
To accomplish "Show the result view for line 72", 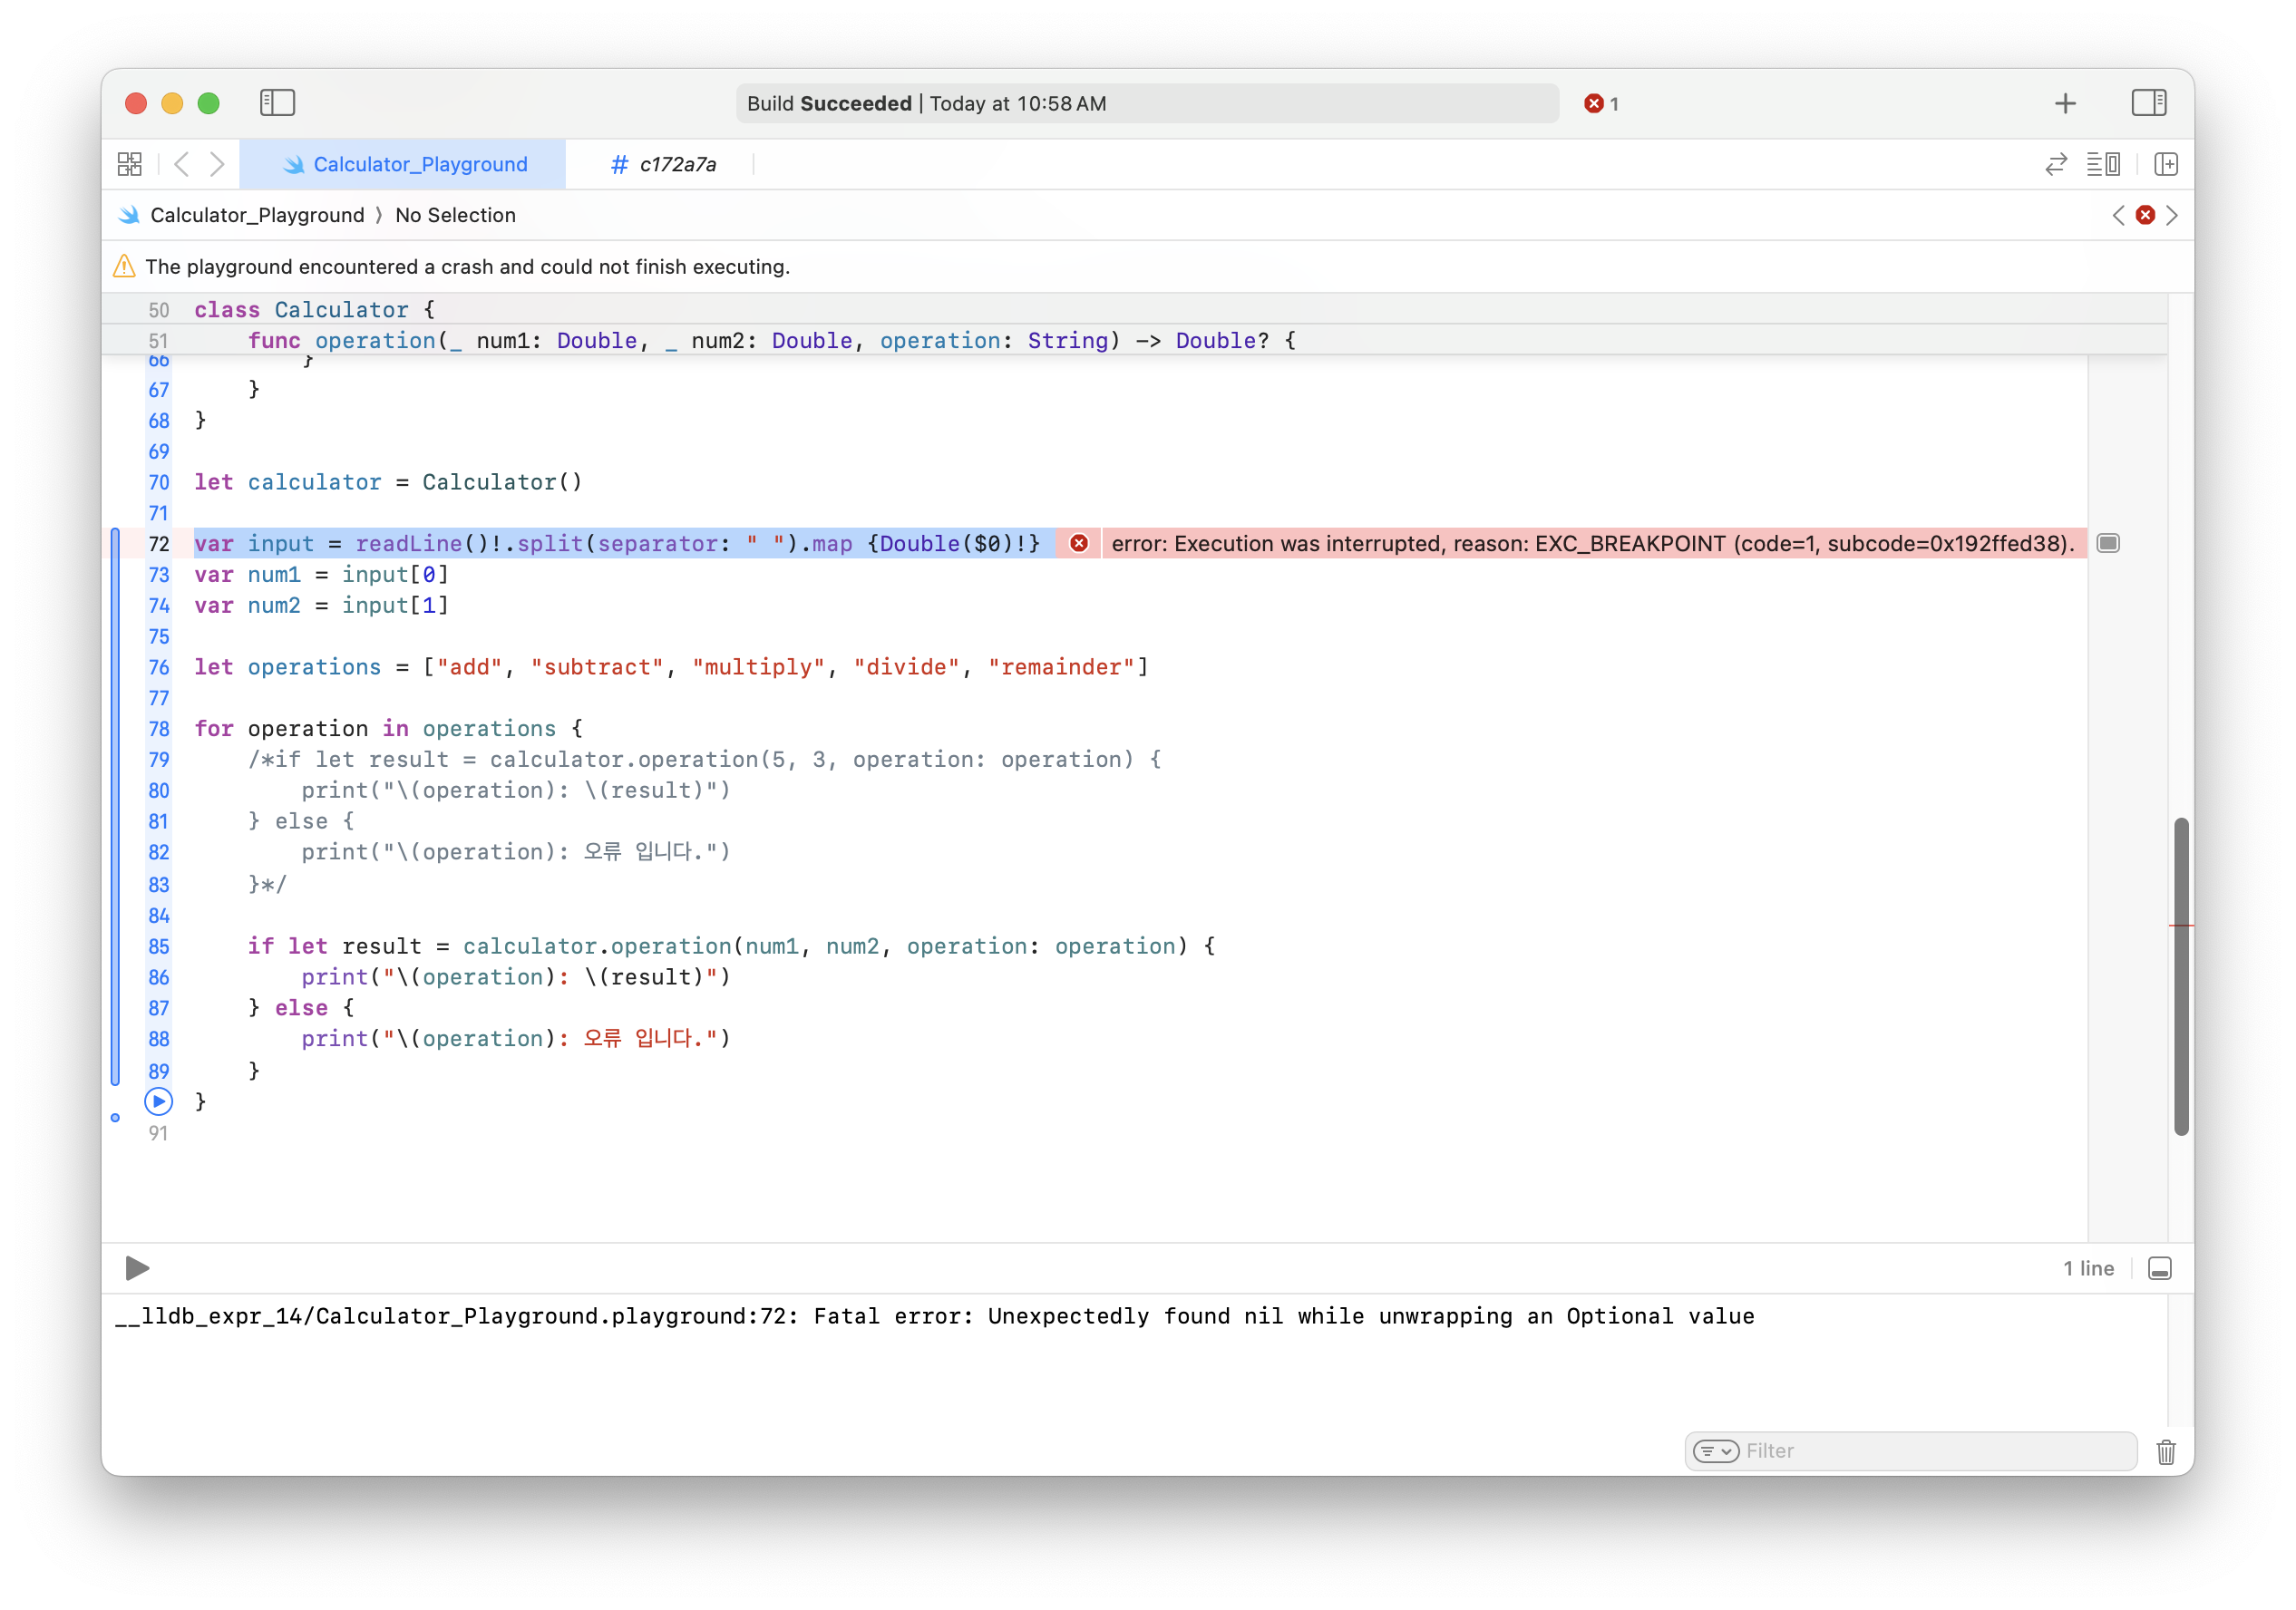I will click(x=2108, y=543).
